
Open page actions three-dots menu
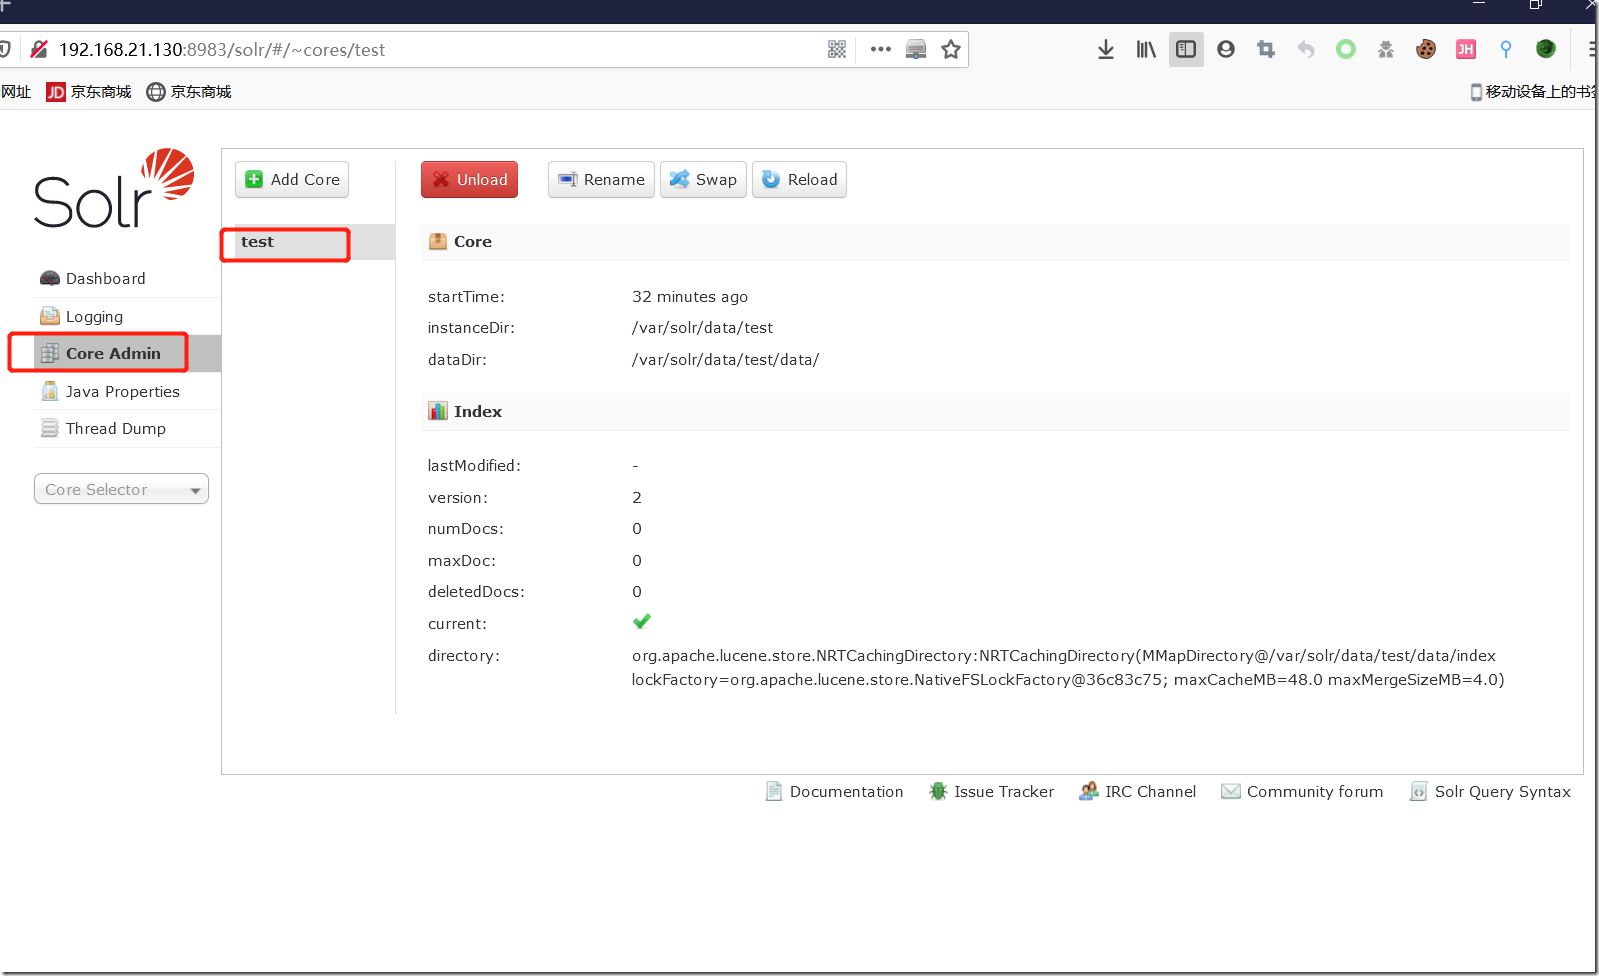(x=881, y=49)
